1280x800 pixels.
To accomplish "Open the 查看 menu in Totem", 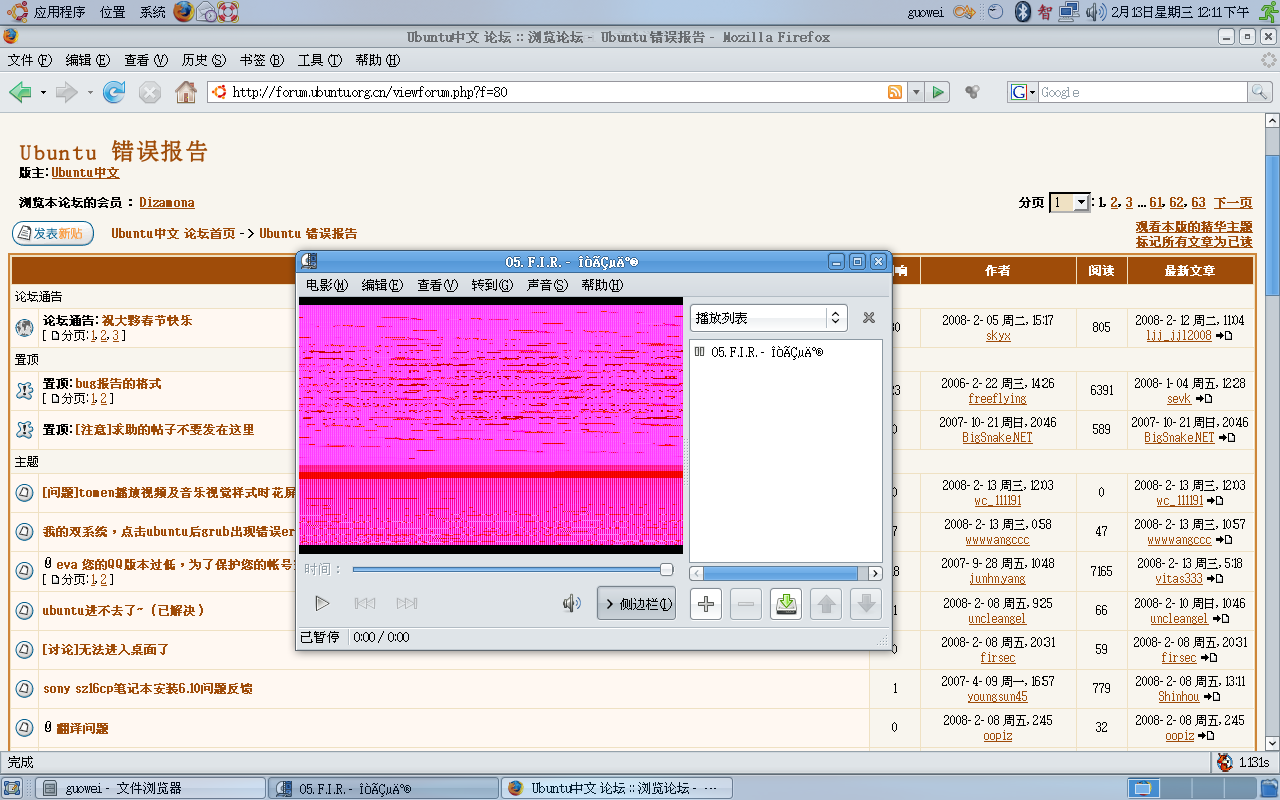I will (437, 285).
